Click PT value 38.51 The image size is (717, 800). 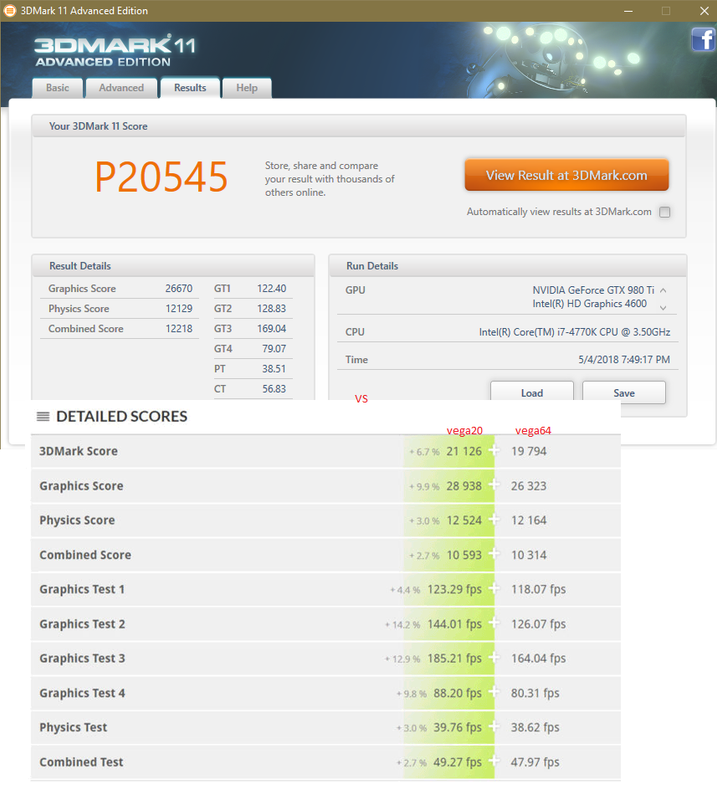274,368
